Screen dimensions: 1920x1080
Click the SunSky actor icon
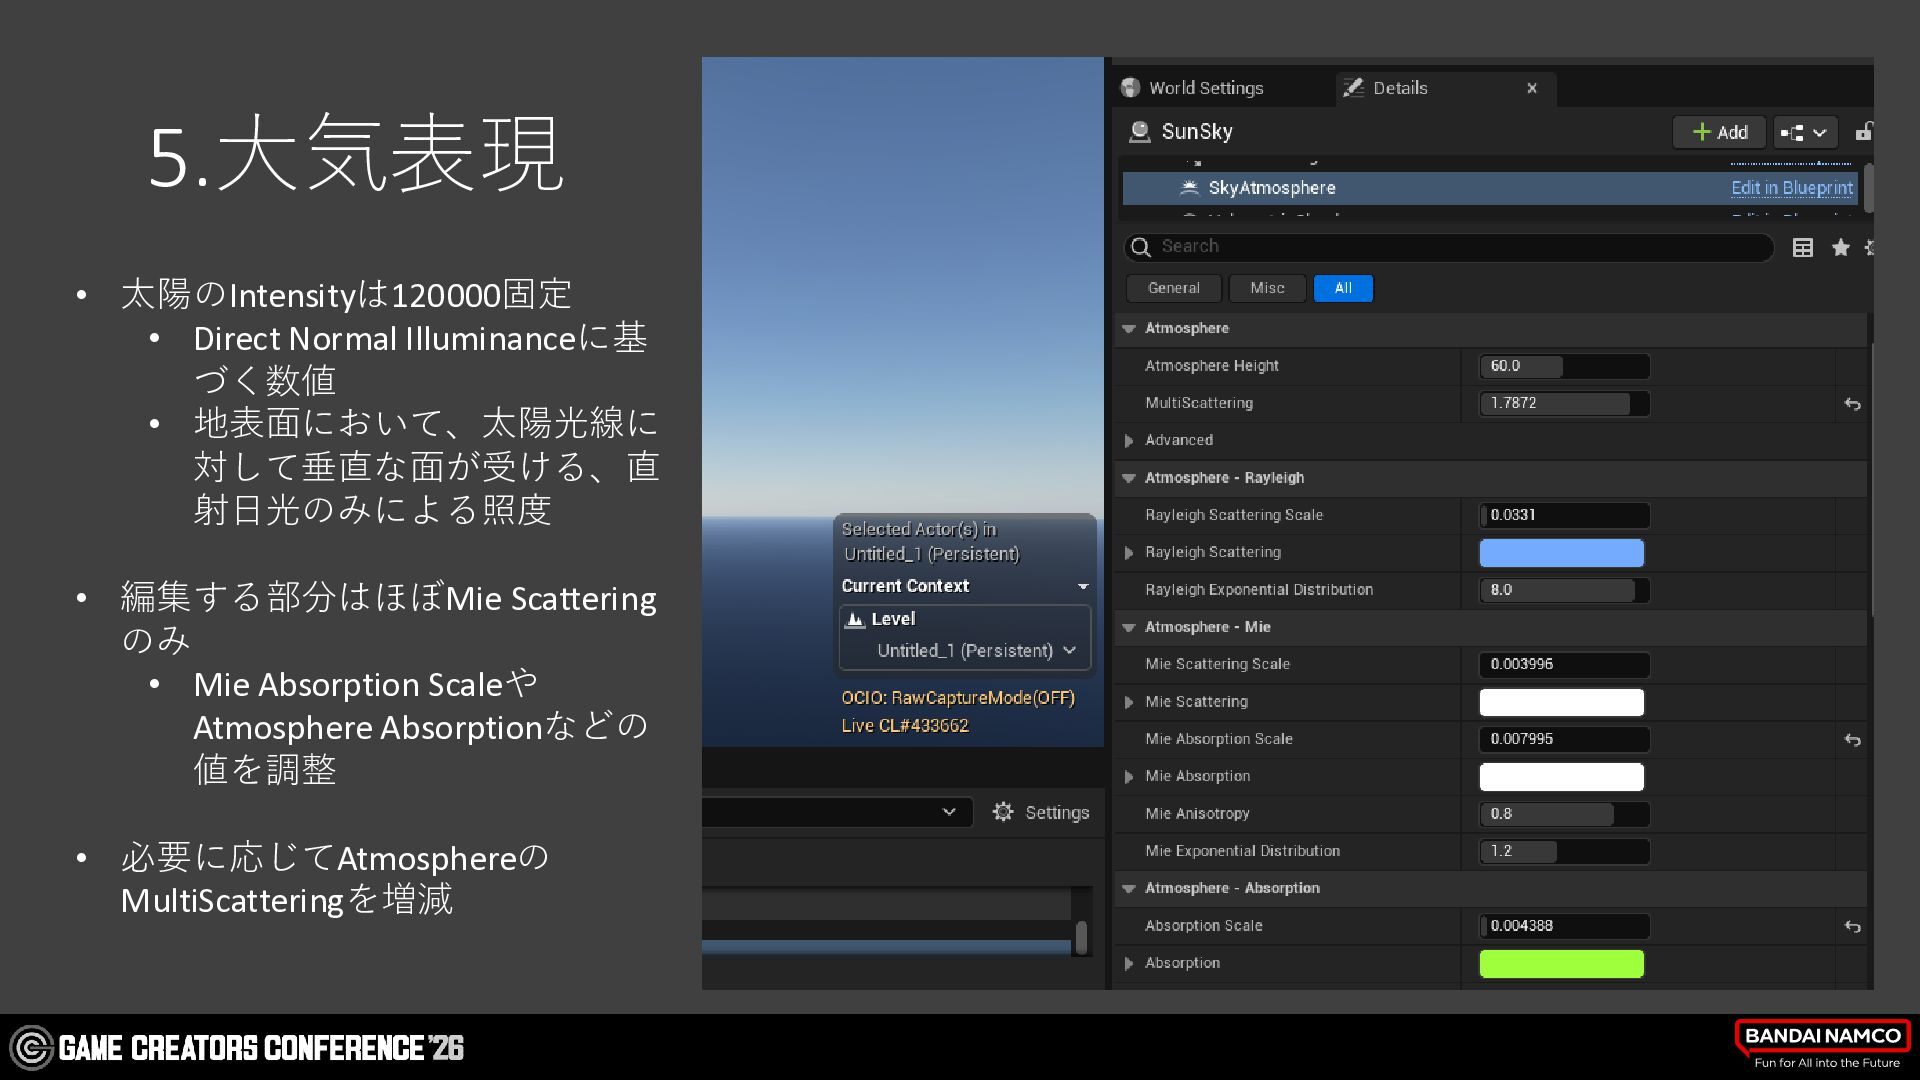pos(1139,132)
